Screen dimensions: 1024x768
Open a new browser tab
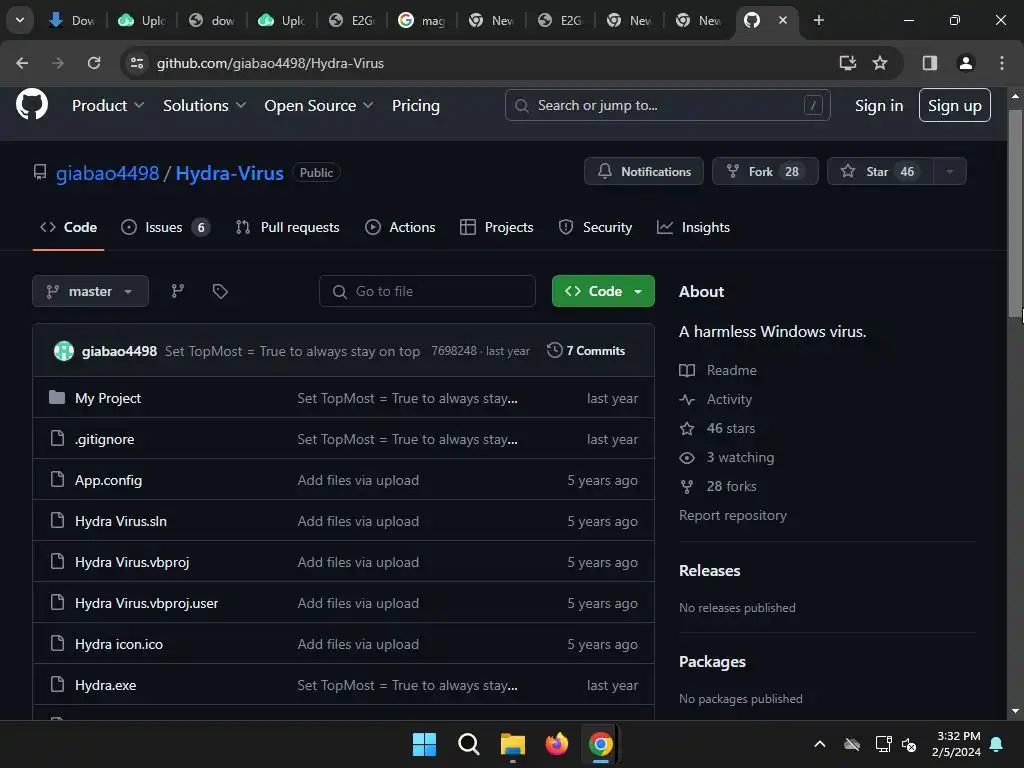pos(818,20)
